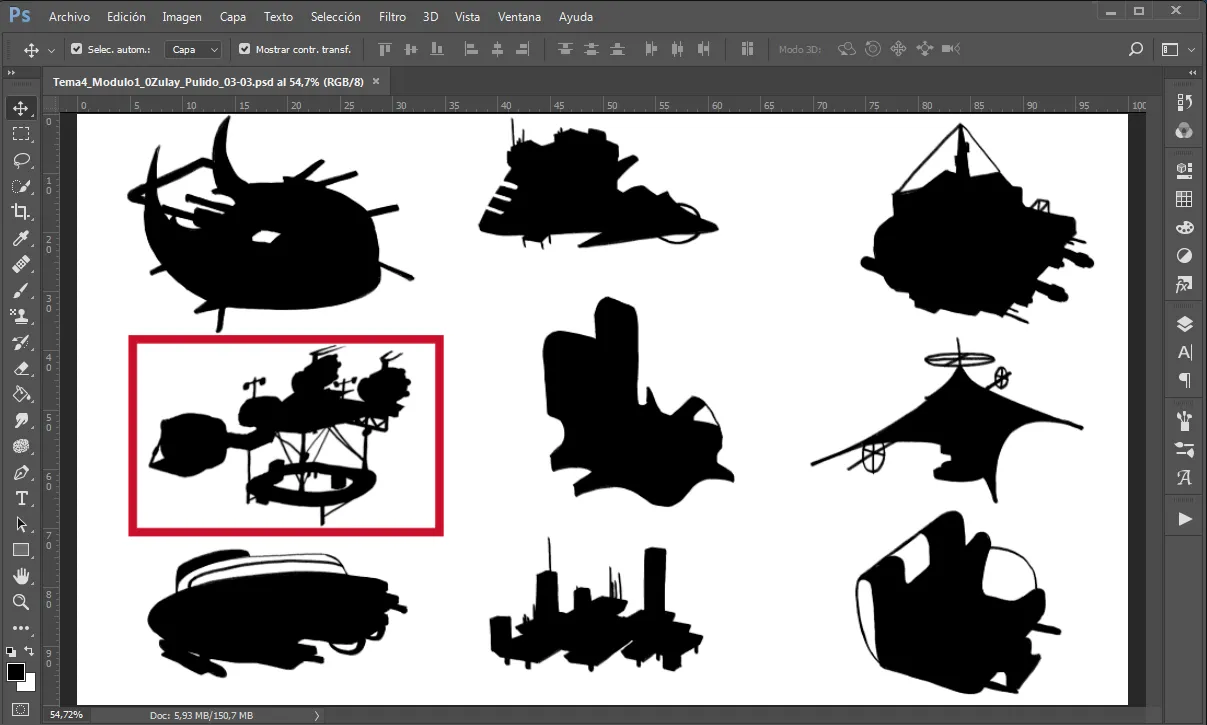Toggle the Mostrar contr. transf. checkbox
The height and width of the screenshot is (725, 1207).
(x=245, y=49)
